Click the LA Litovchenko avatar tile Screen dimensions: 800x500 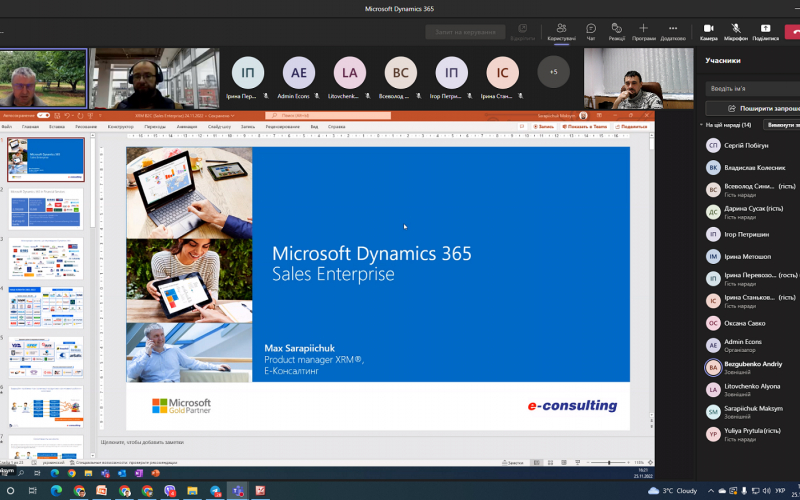pyautogui.click(x=349, y=72)
